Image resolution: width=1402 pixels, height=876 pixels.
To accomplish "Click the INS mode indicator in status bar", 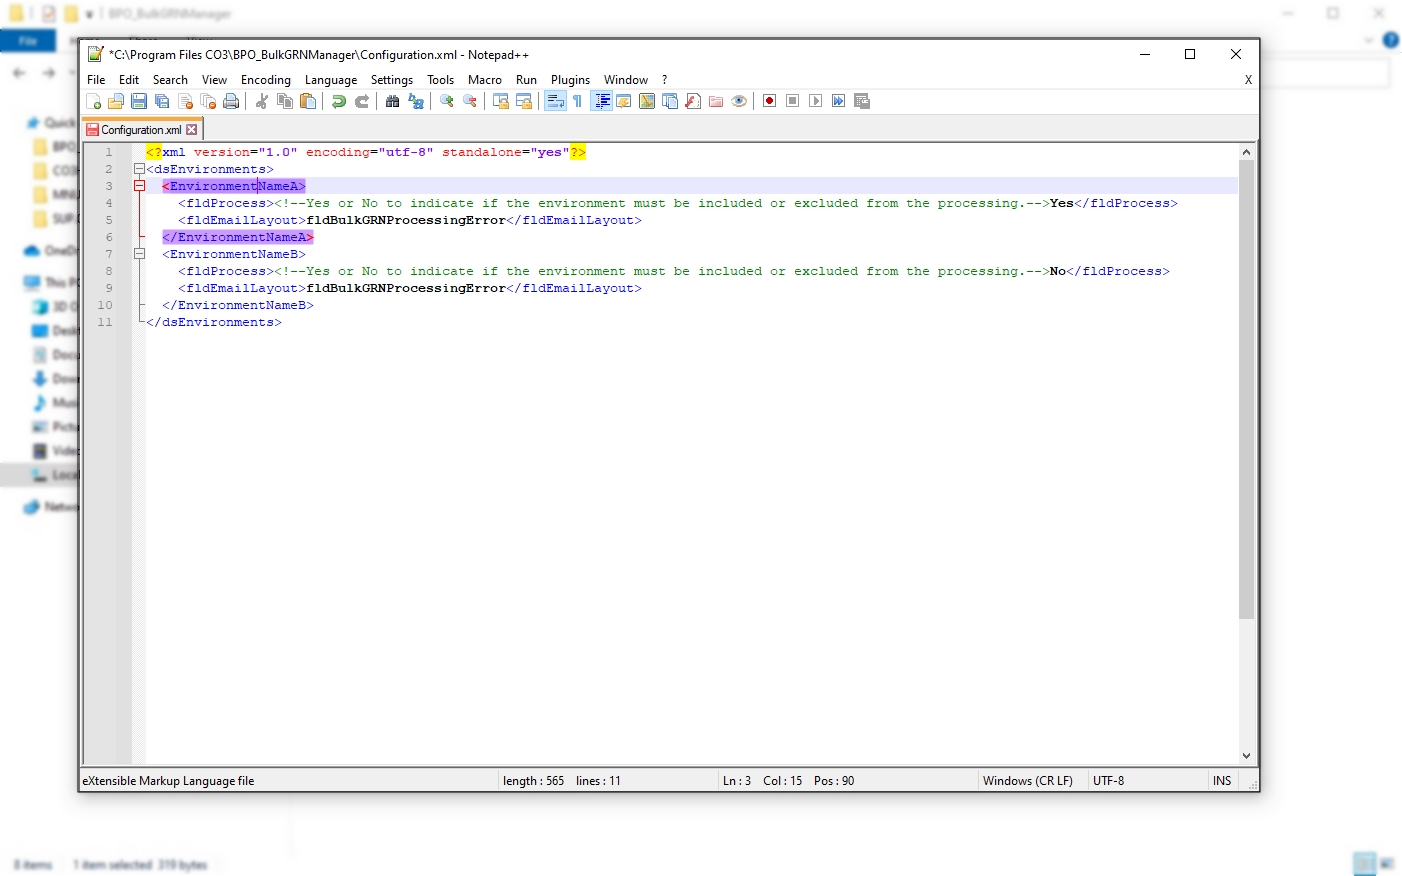I will pyautogui.click(x=1222, y=781).
